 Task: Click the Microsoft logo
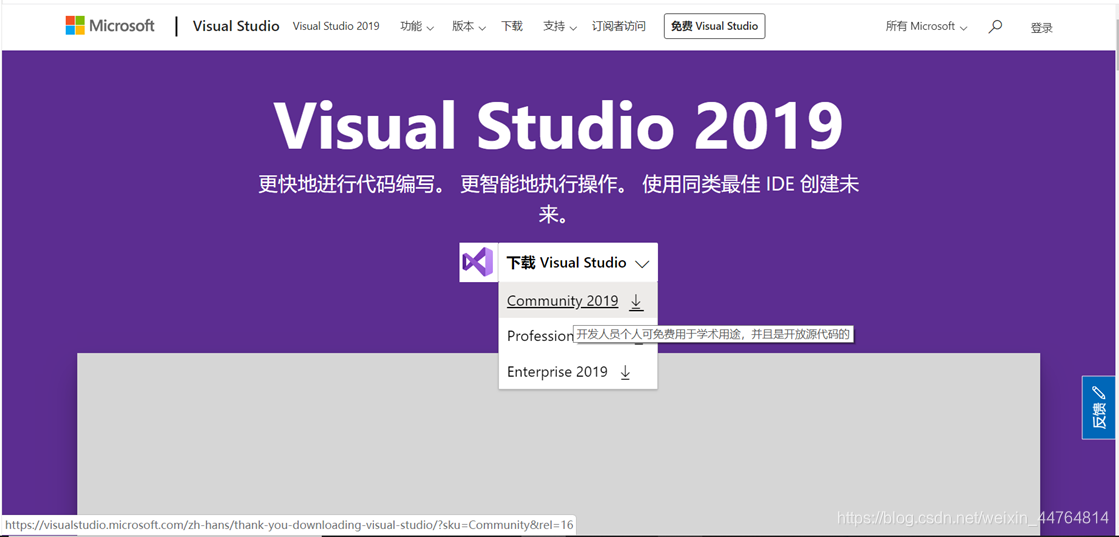coord(110,26)
